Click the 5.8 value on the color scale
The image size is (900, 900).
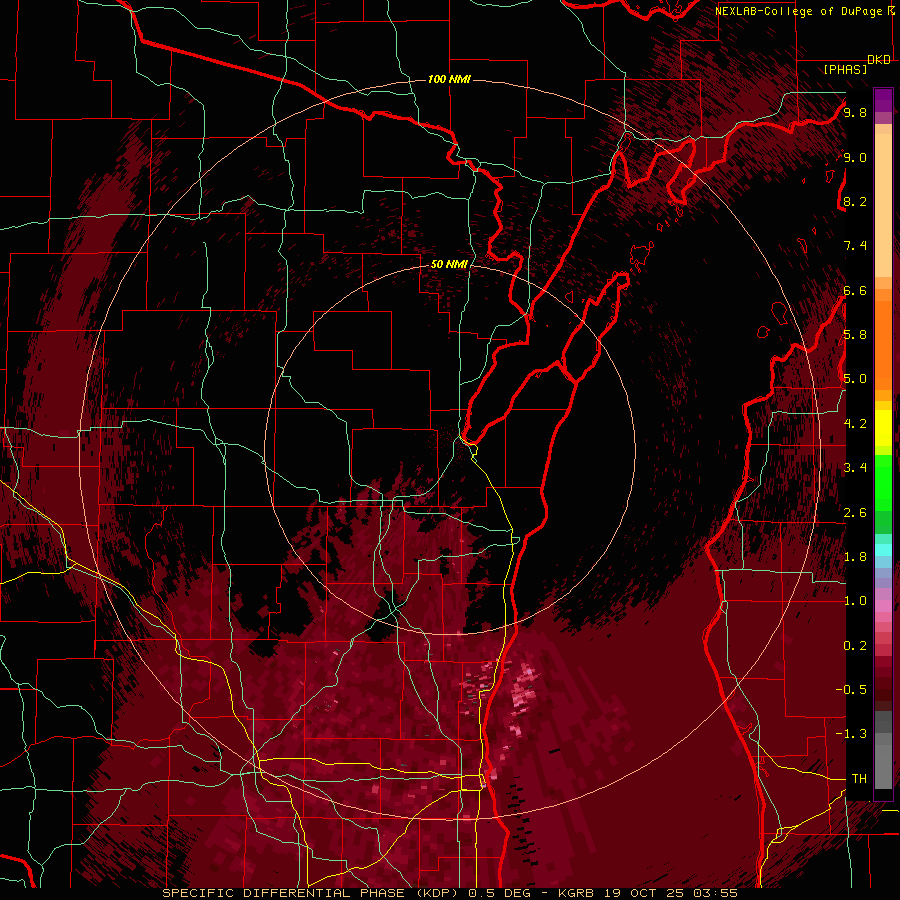[x=855, y=334]
